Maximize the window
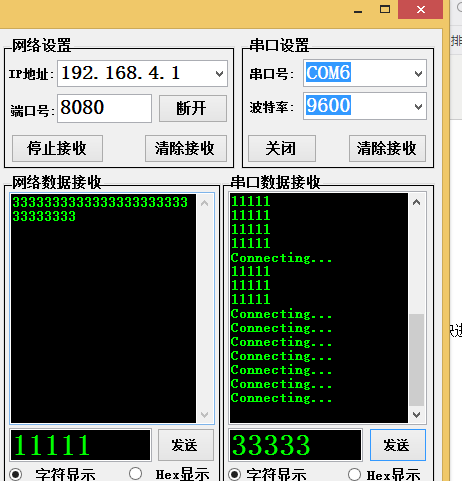Viewport: 462px width, 481px height. pyautogui.click(x=385, y=9)
